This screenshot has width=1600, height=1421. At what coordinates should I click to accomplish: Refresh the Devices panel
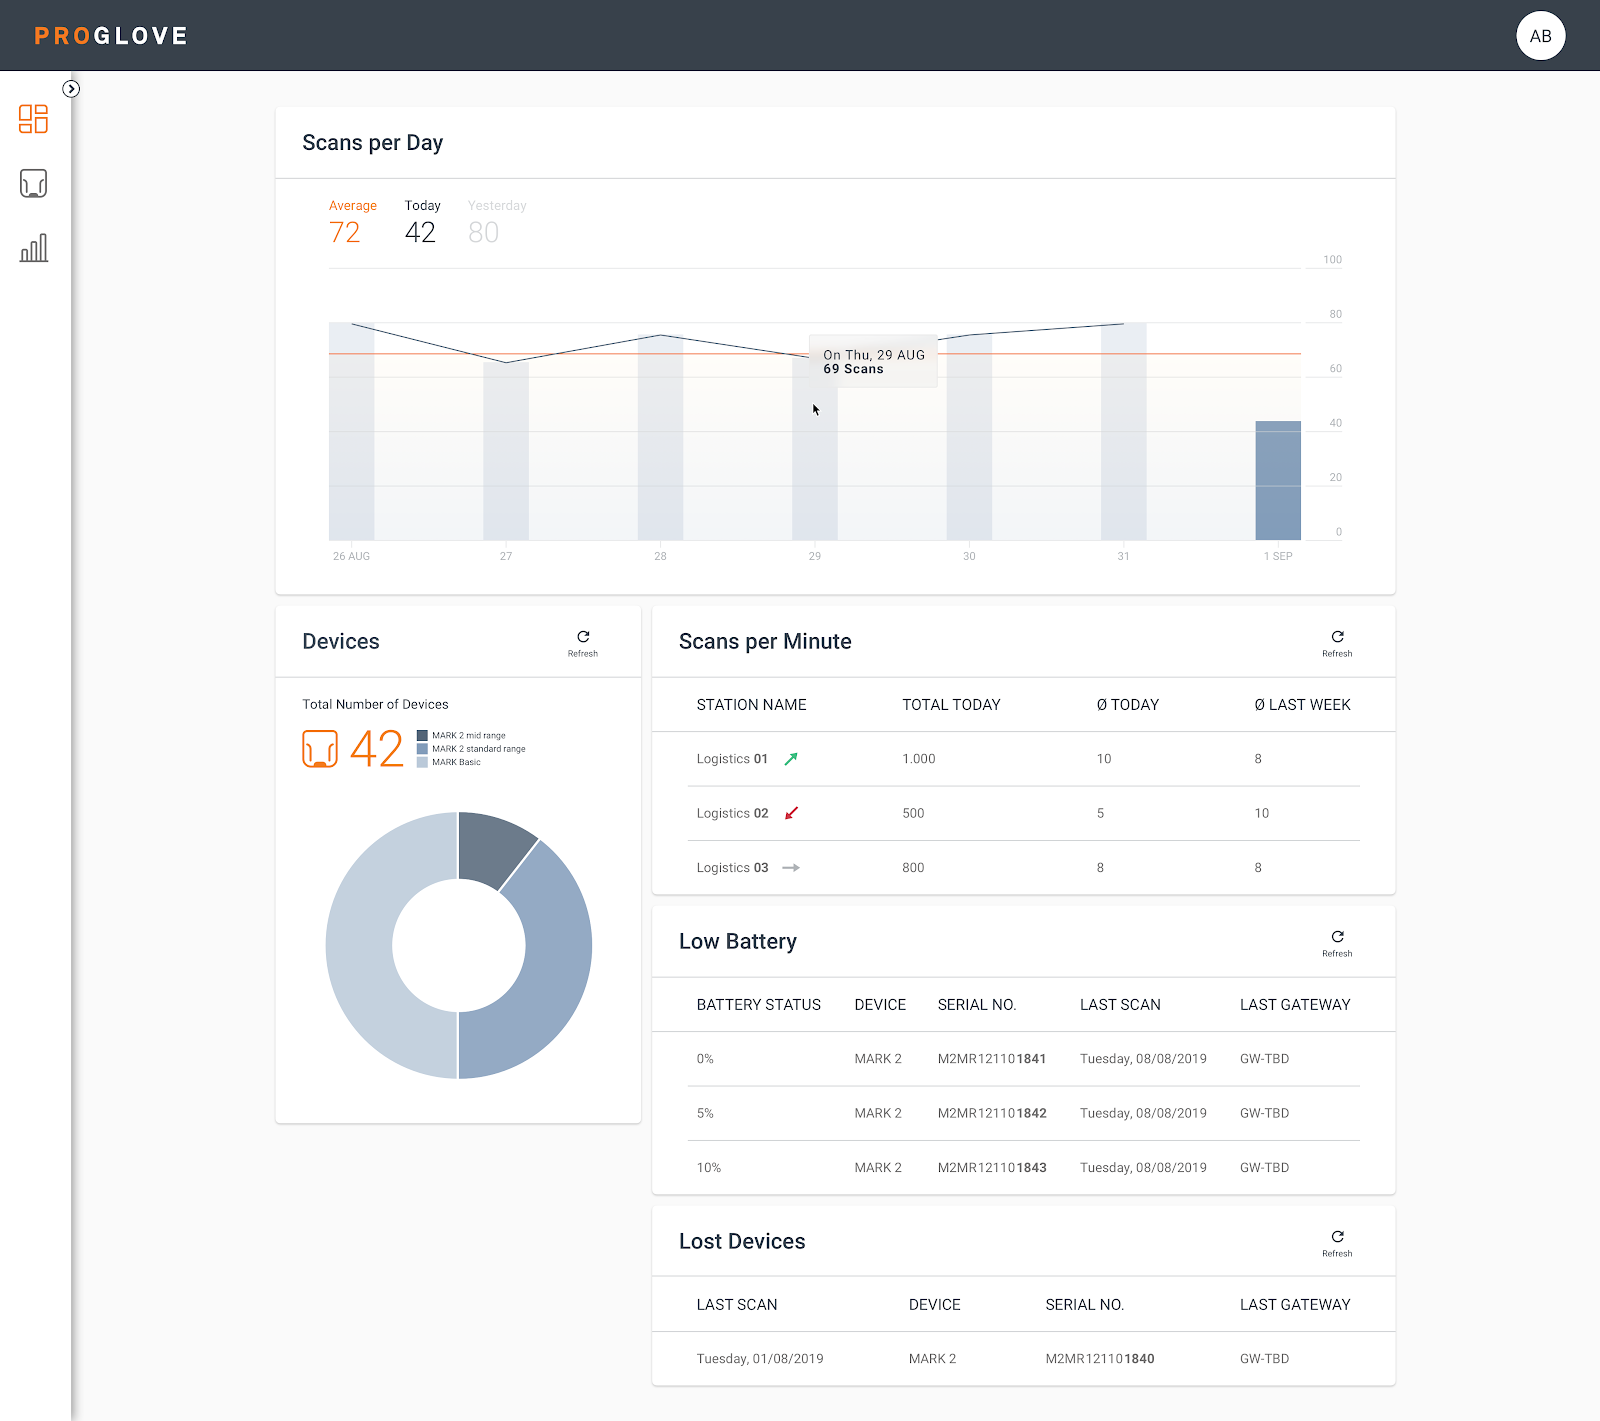point(583,642)
